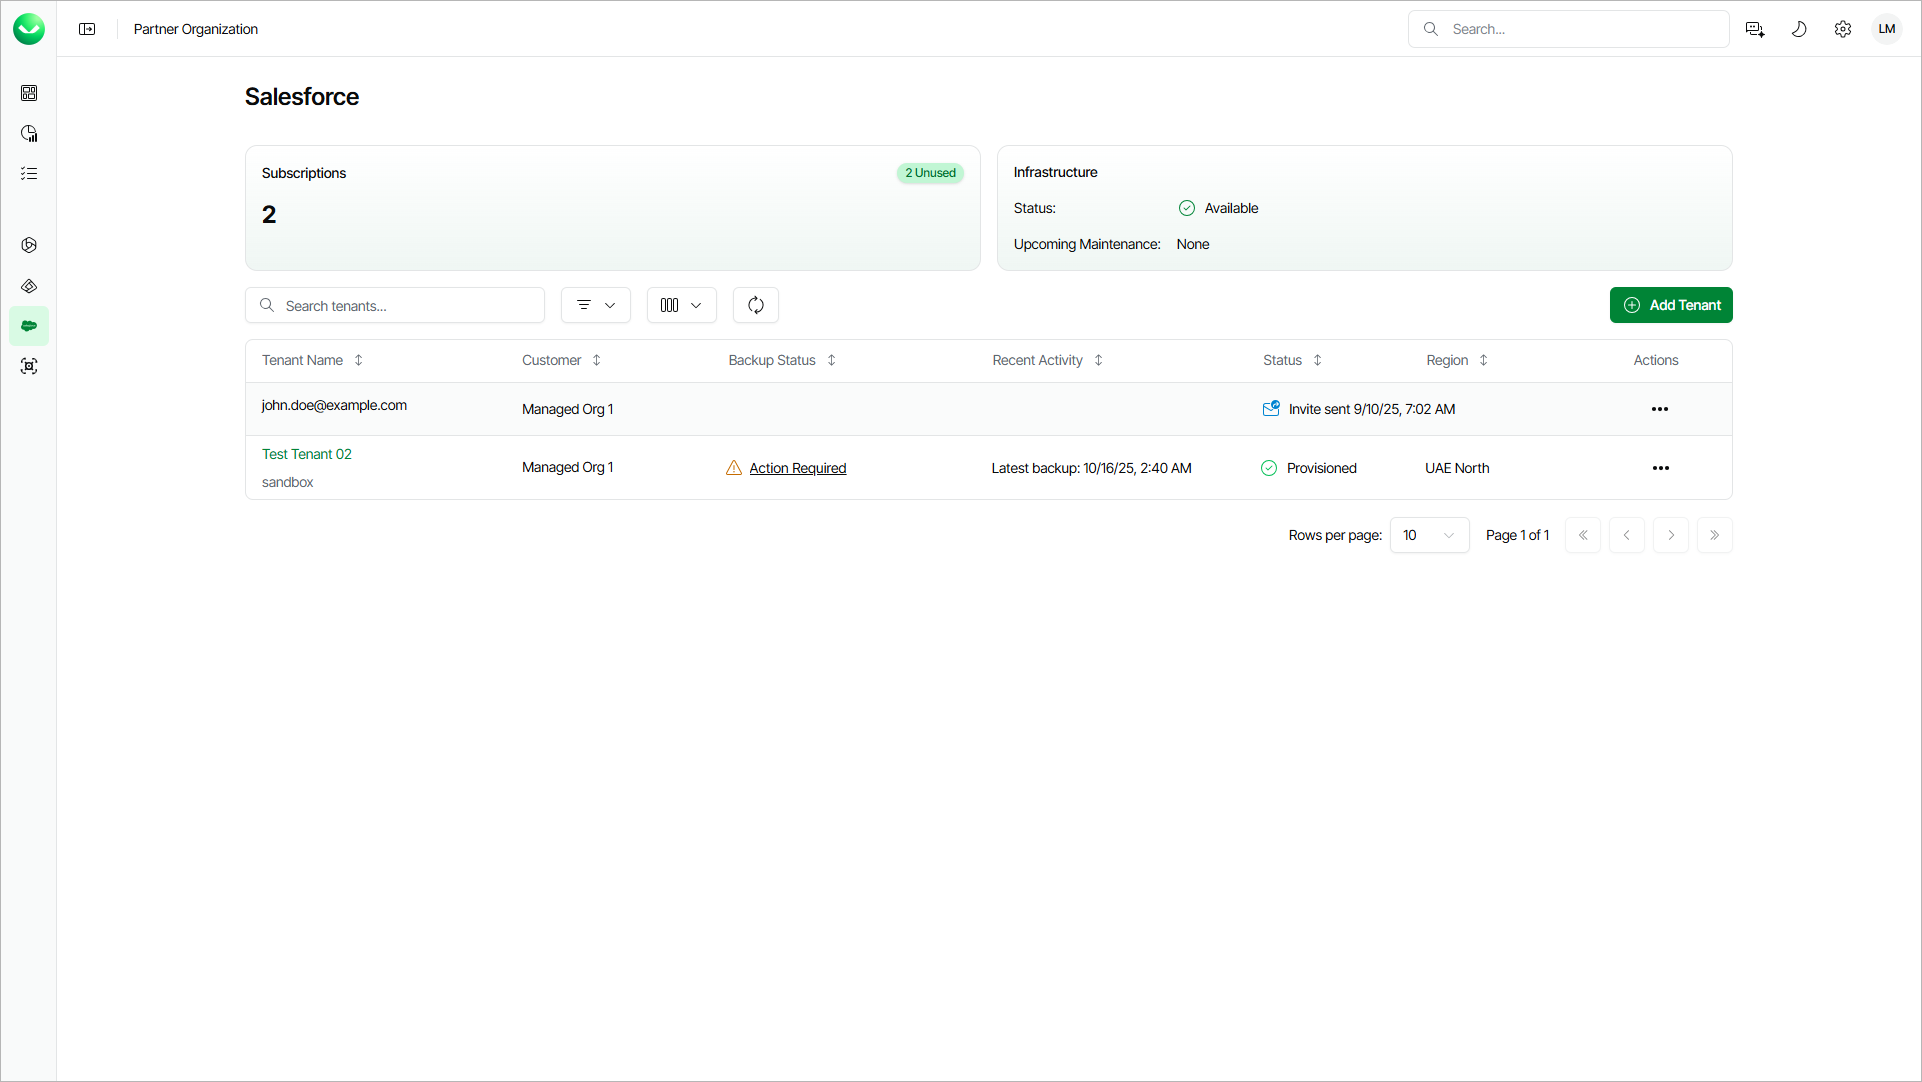The image size is (1922, 1082).
Task: Open the task list sidebar icon
Action: [x=29, y=173]
